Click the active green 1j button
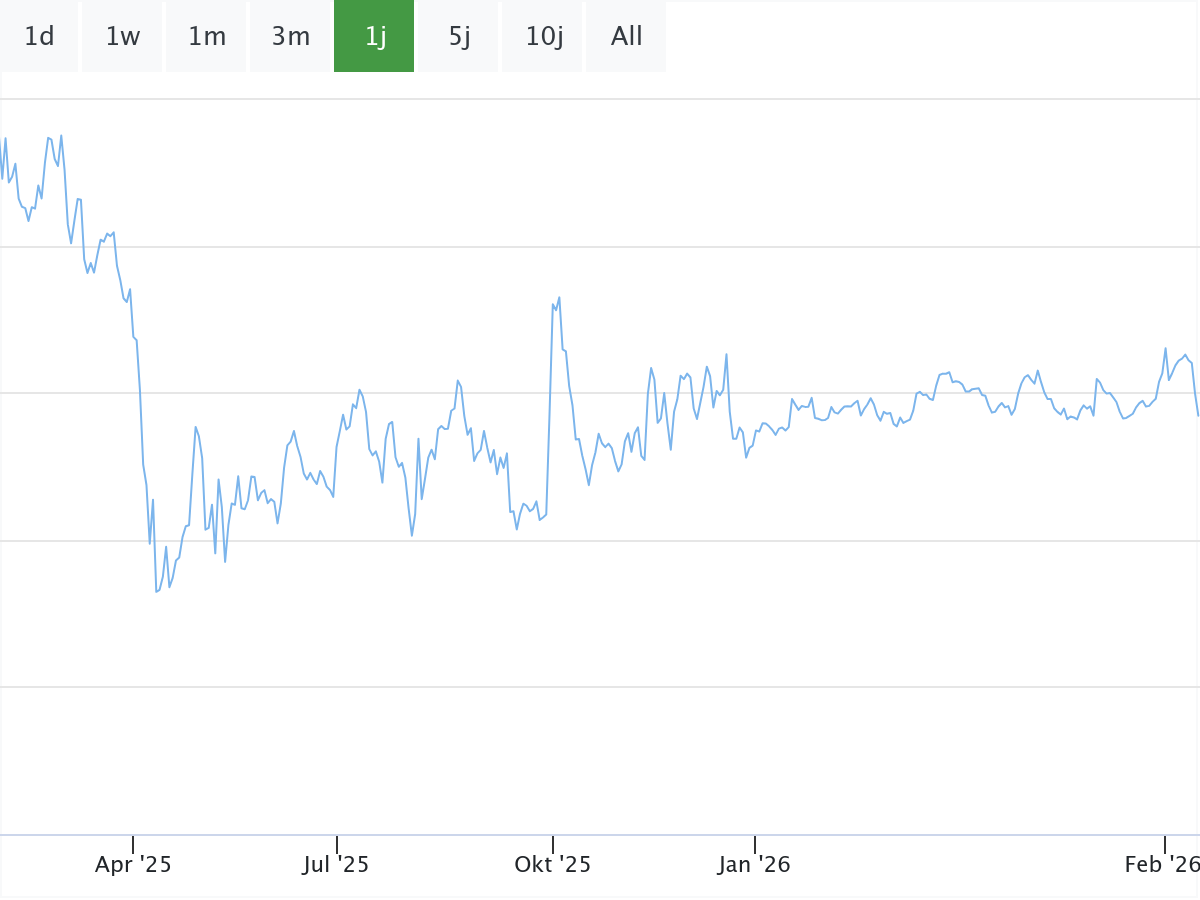The image size is (1200, 900). pos(375,37)
